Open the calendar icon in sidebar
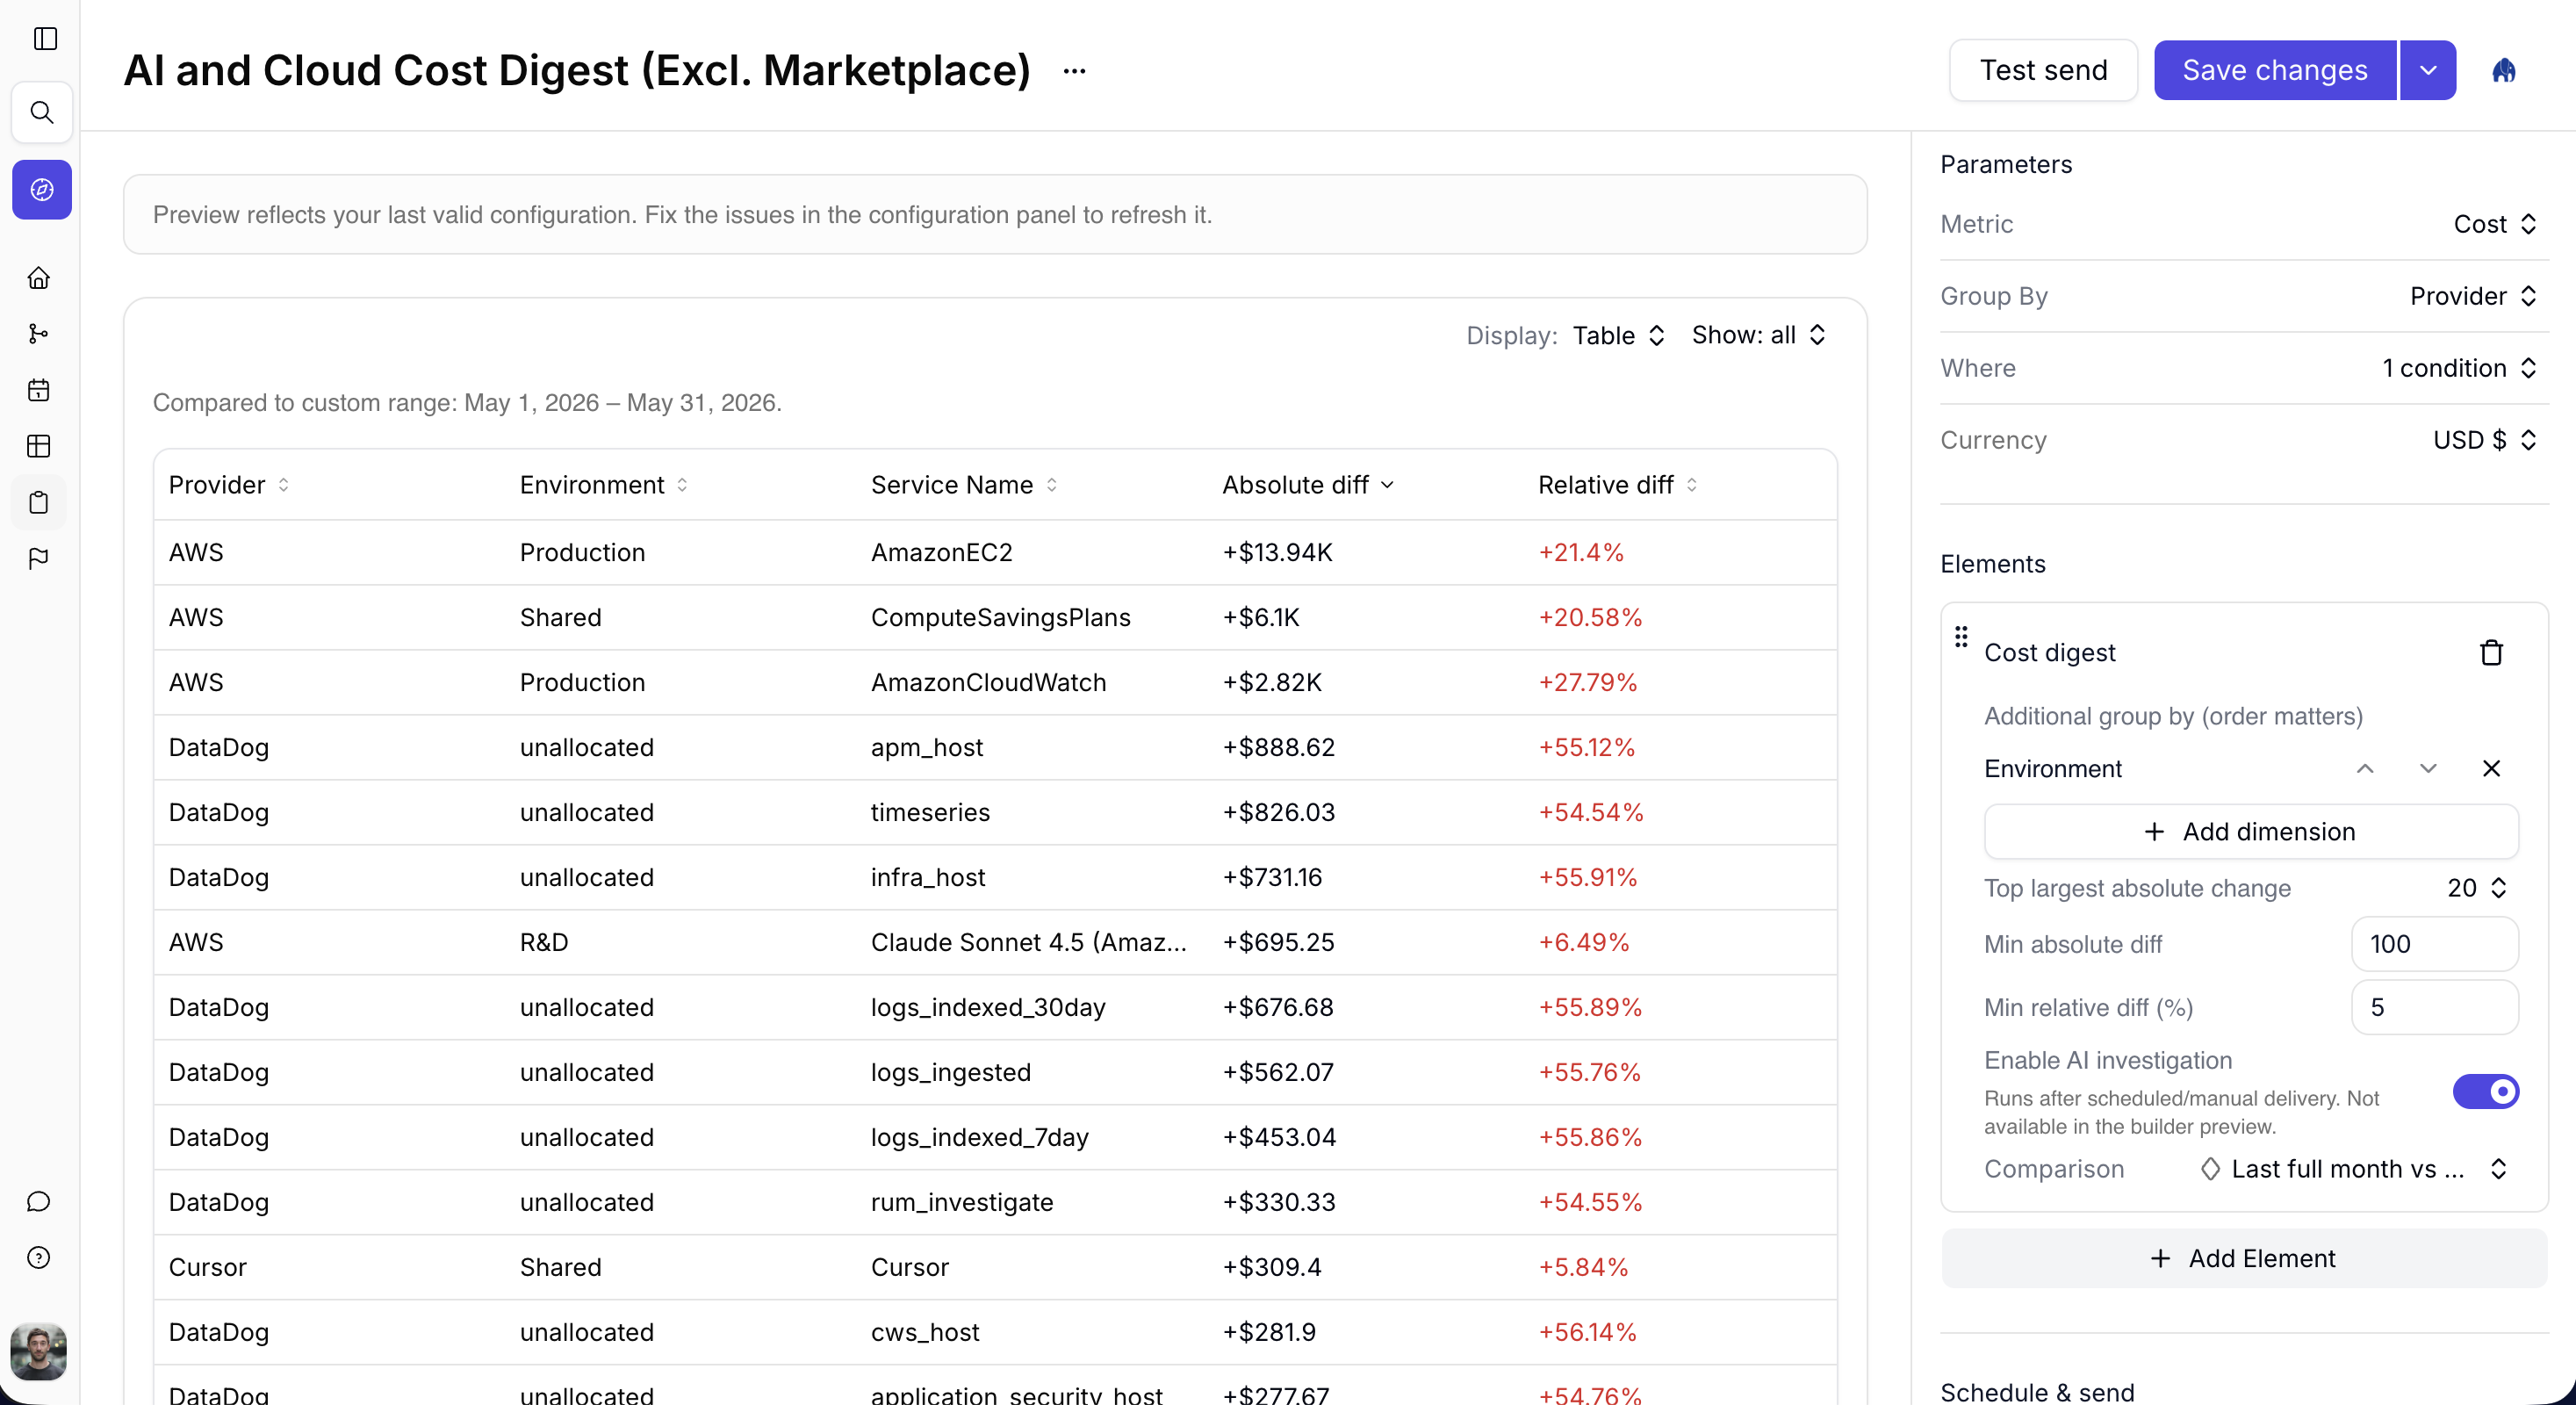 [x=39, y=390]
